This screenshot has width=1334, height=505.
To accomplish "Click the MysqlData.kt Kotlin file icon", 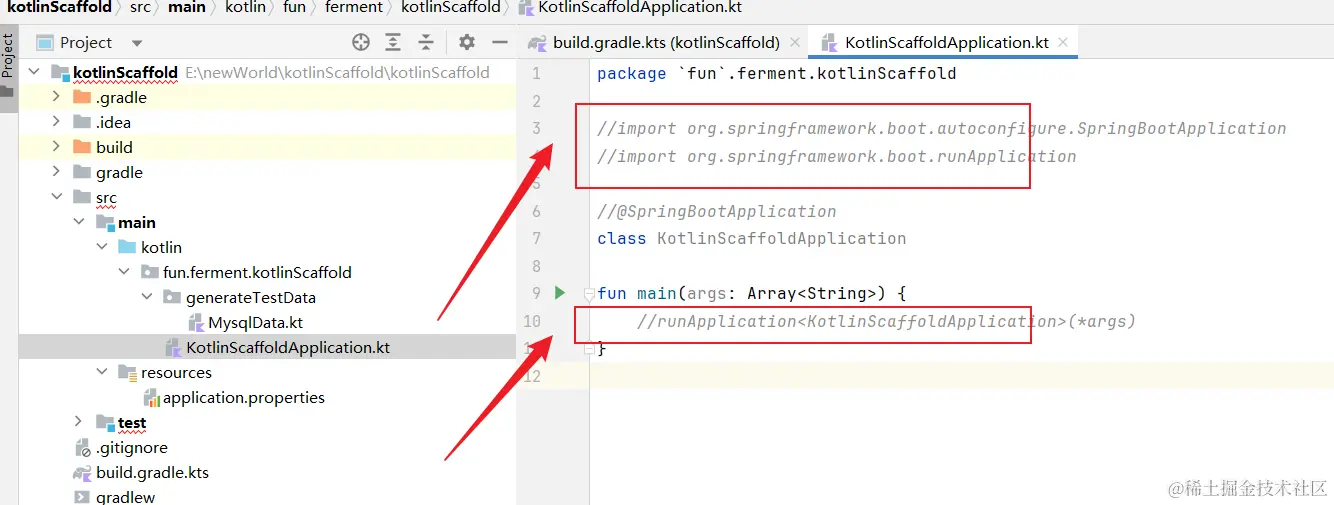I will pos(195,322).
